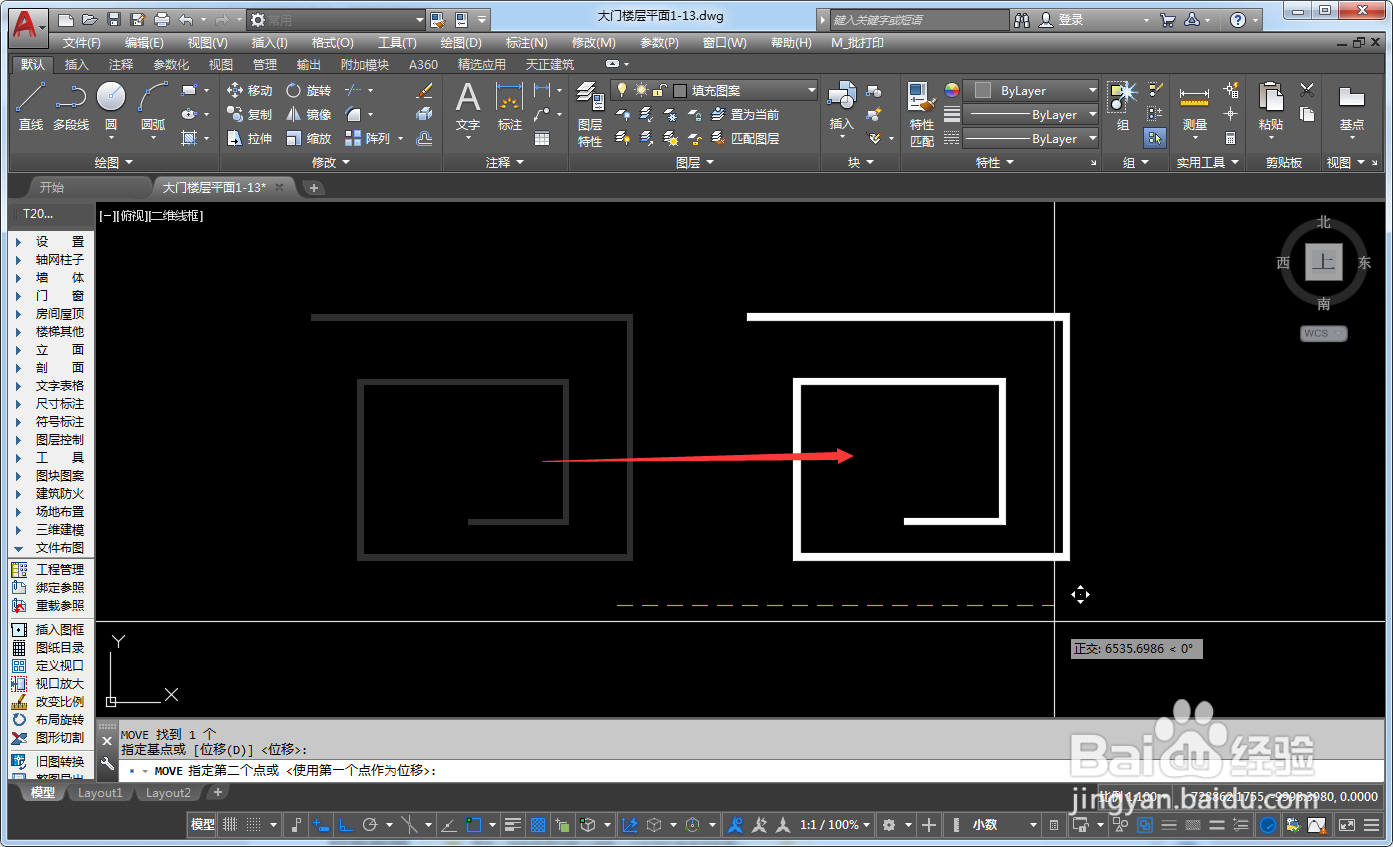Click the 模型 button in status bar
This screenshot has height=847, width=1393.
pos(203,825)
